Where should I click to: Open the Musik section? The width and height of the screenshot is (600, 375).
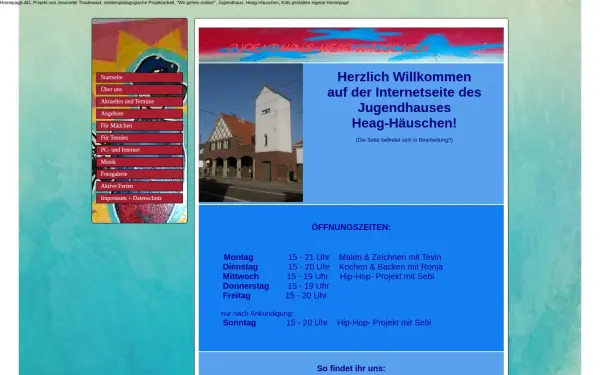[x=139, y=162]
